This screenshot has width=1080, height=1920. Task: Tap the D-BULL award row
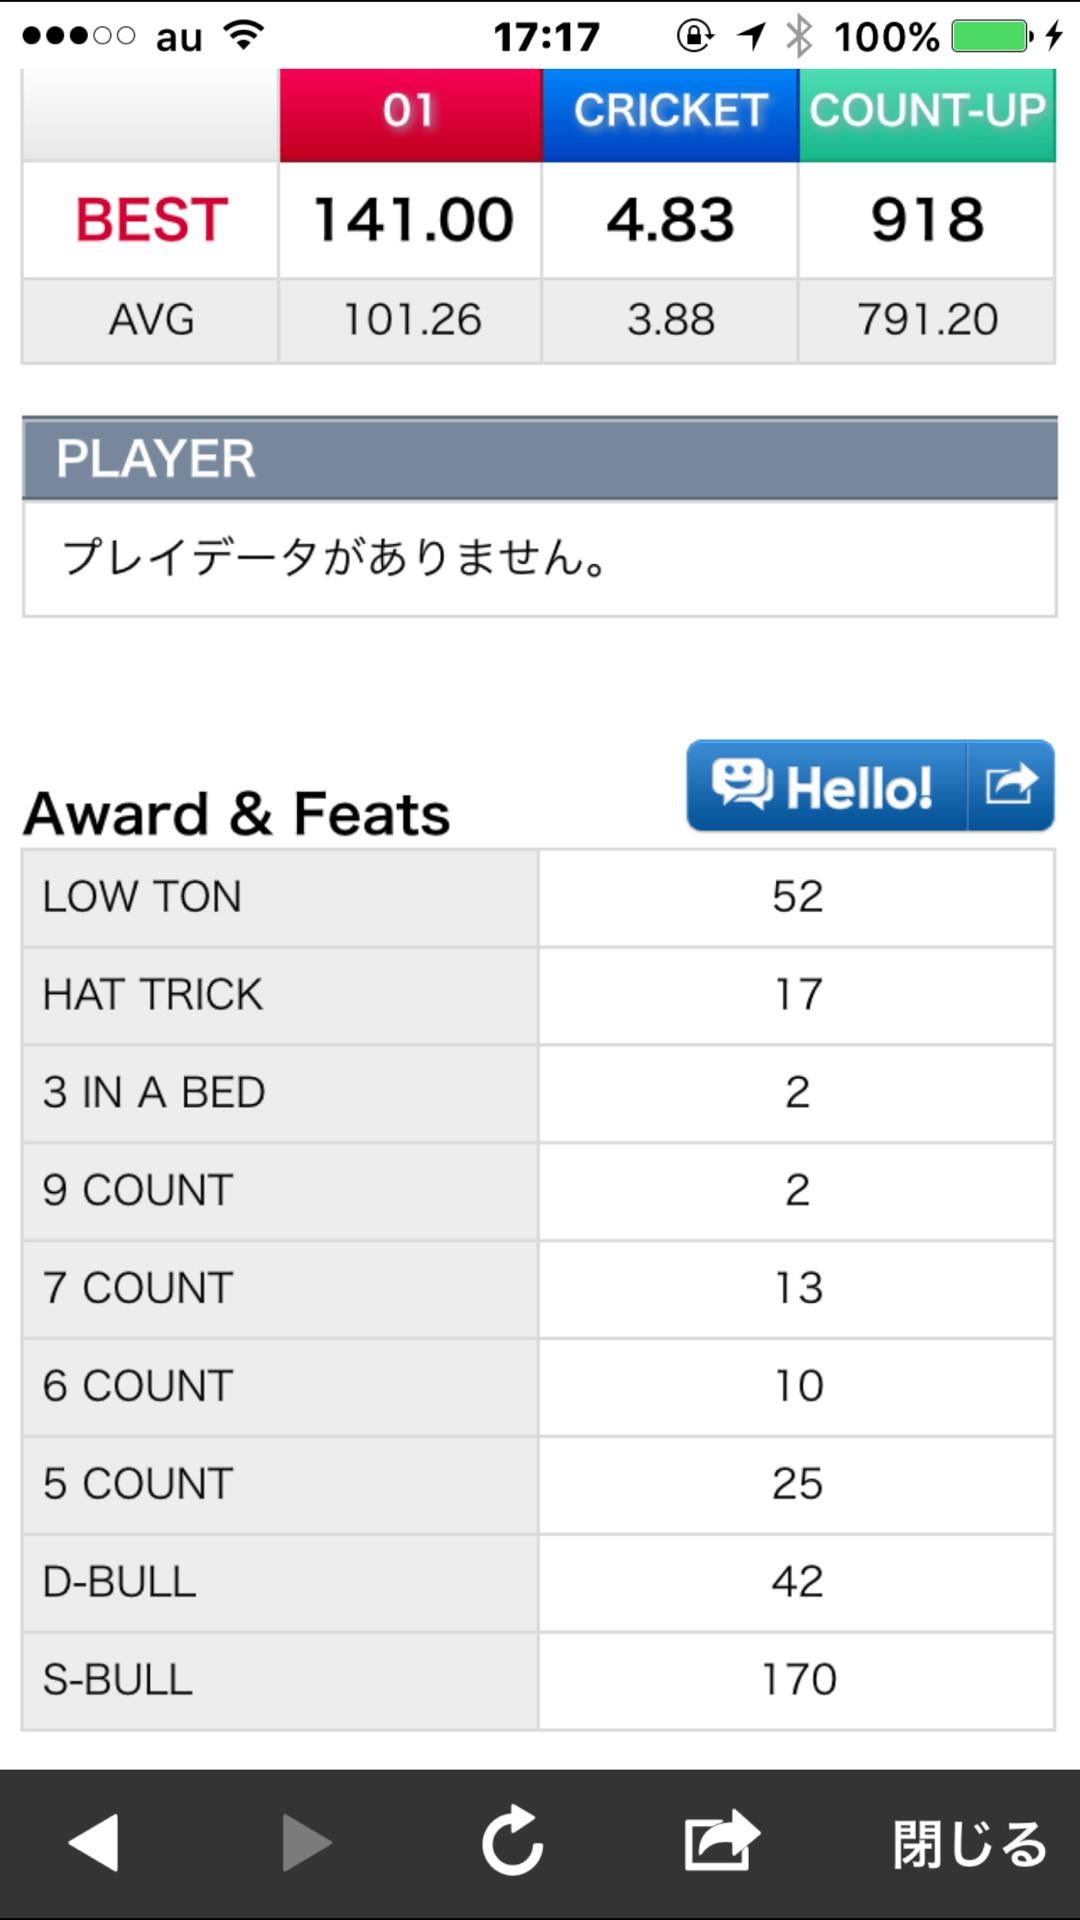(280, 1582)
